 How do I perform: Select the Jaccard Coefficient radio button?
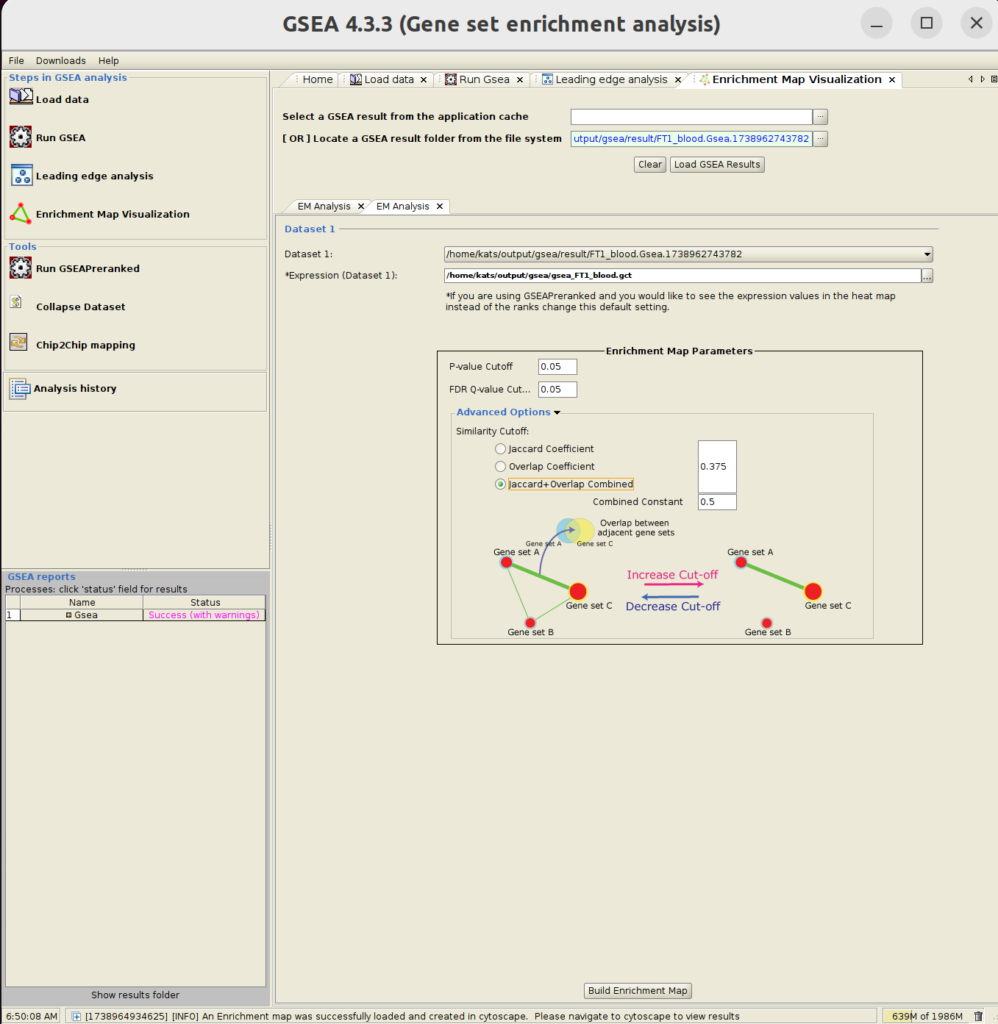pyautogui.click(x=500, y=449)
